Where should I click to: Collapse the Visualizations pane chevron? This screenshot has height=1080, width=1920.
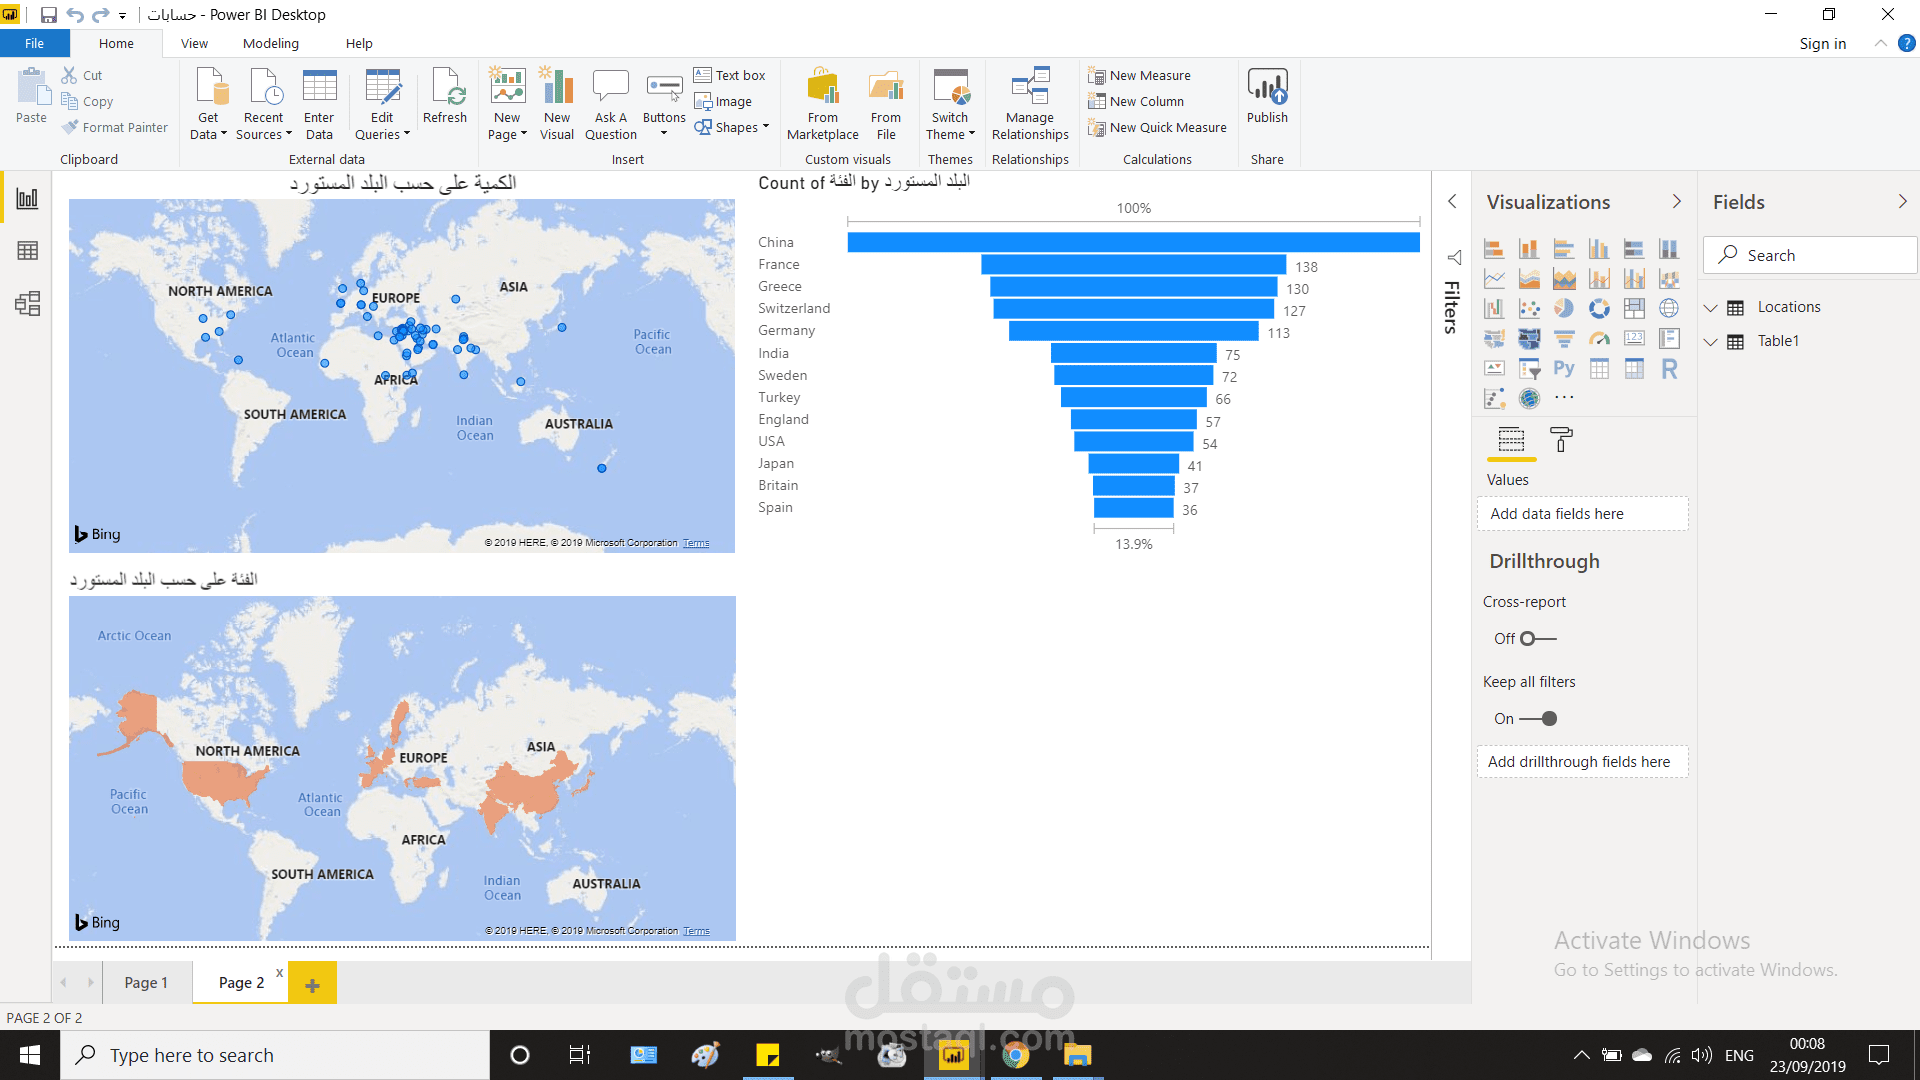point(1677,202)
